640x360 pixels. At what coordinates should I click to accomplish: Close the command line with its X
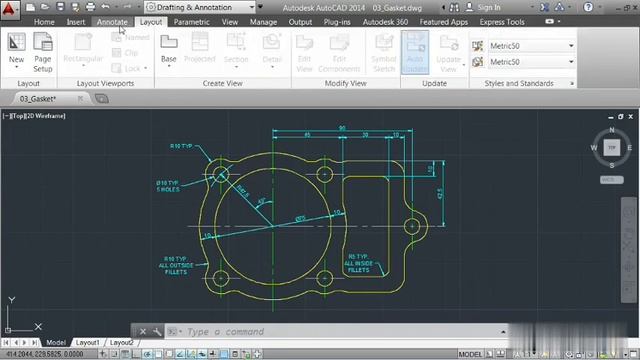tap(143, 331)
